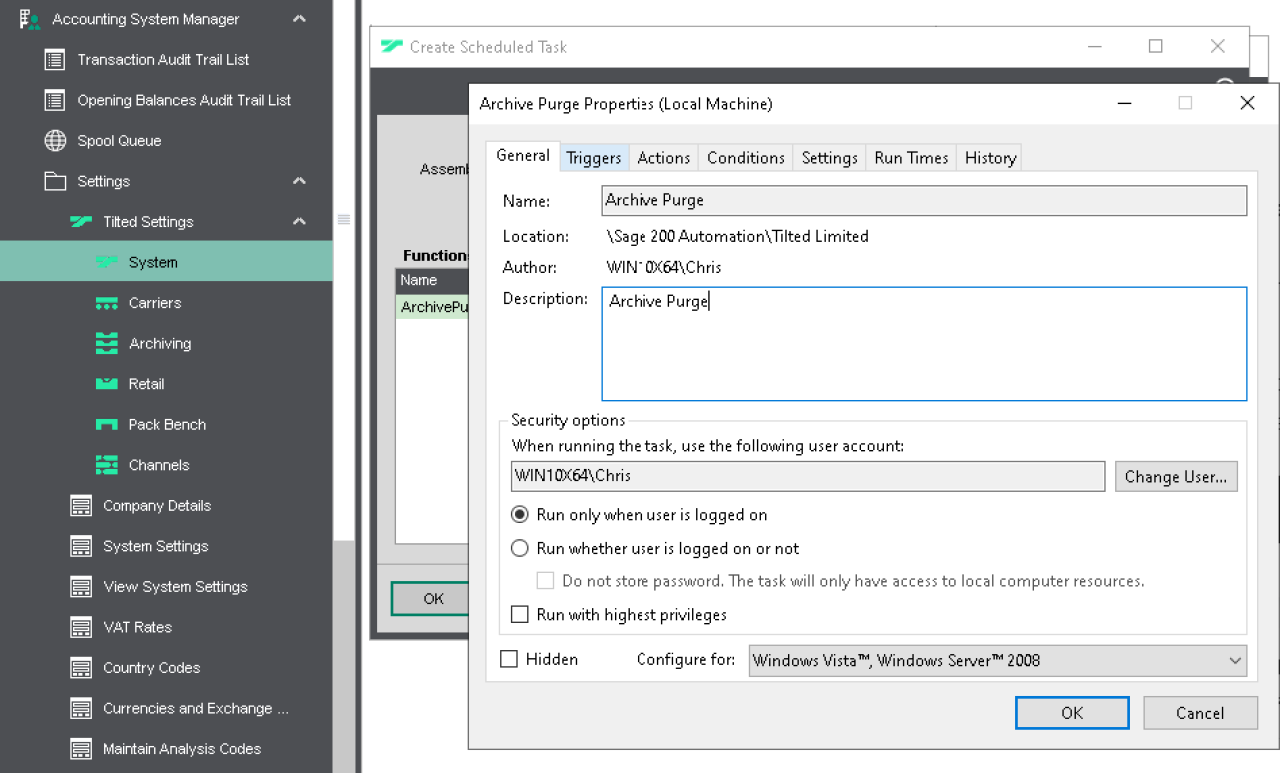Click the Change User... button
Viewport: 1280px width, 773px height.
(x=1176, y=477)
